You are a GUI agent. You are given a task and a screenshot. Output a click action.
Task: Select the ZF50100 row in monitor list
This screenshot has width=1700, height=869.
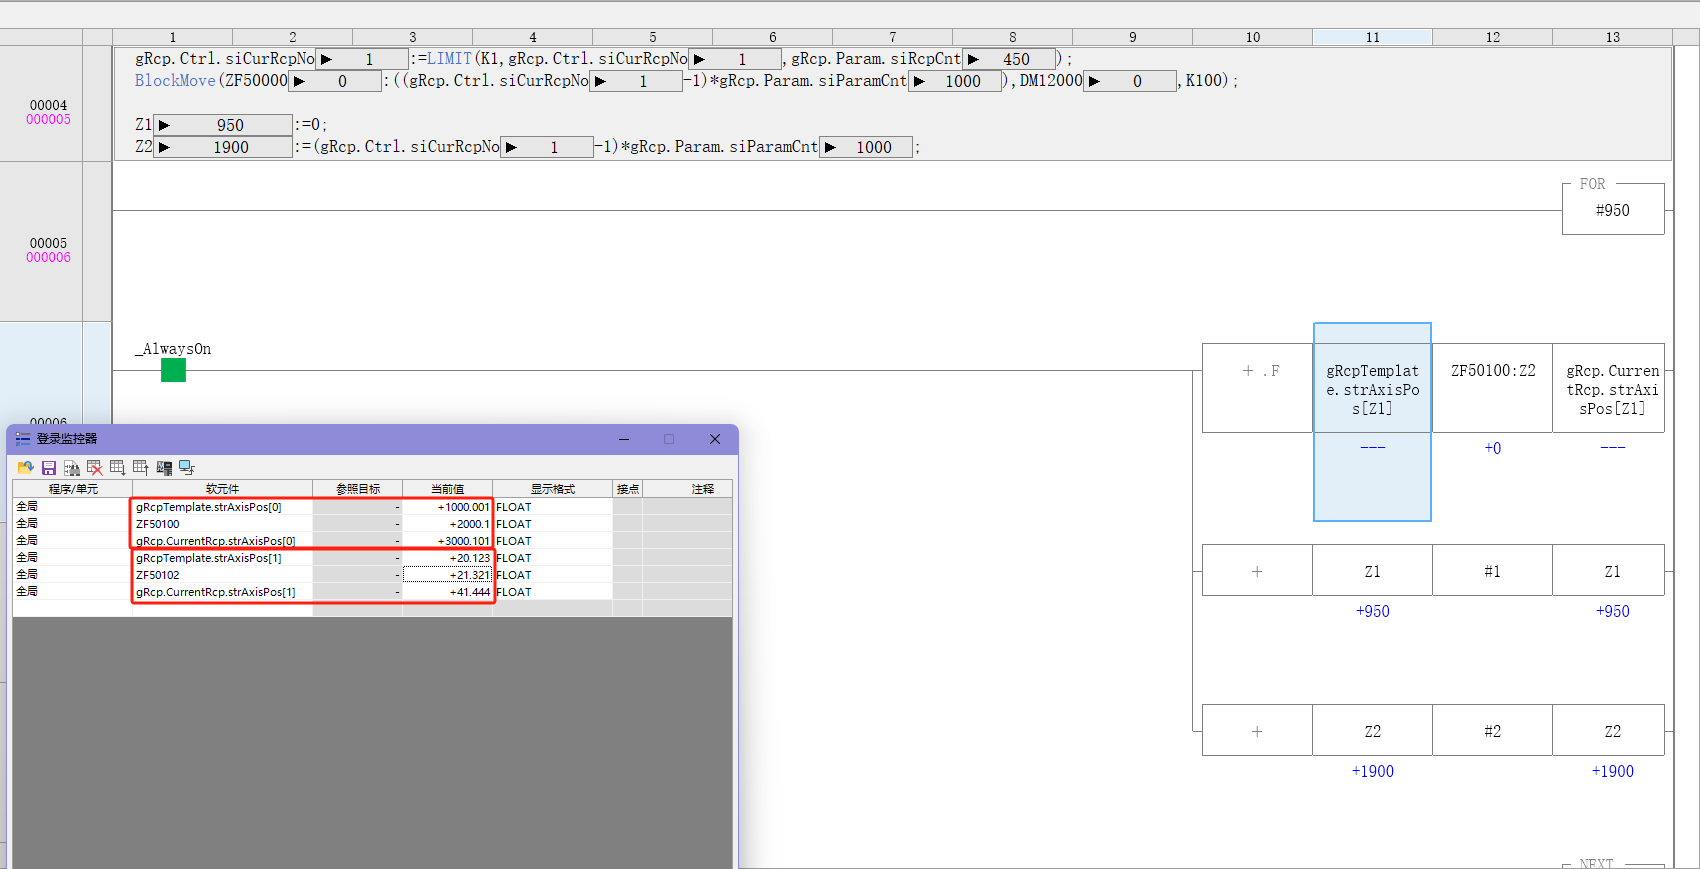[x=220, y=524]
